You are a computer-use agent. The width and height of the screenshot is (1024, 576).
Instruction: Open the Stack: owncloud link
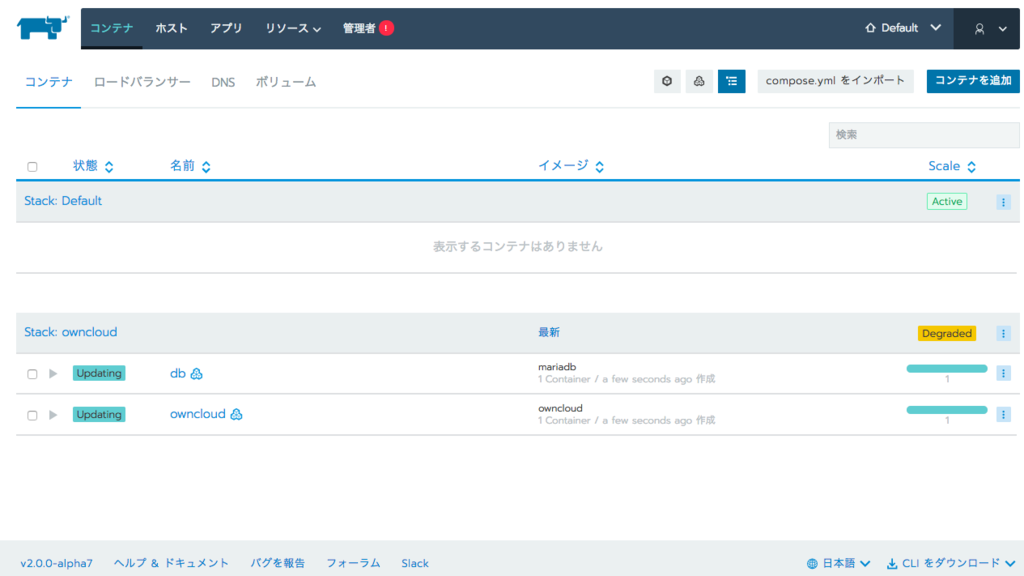[71, 332]
